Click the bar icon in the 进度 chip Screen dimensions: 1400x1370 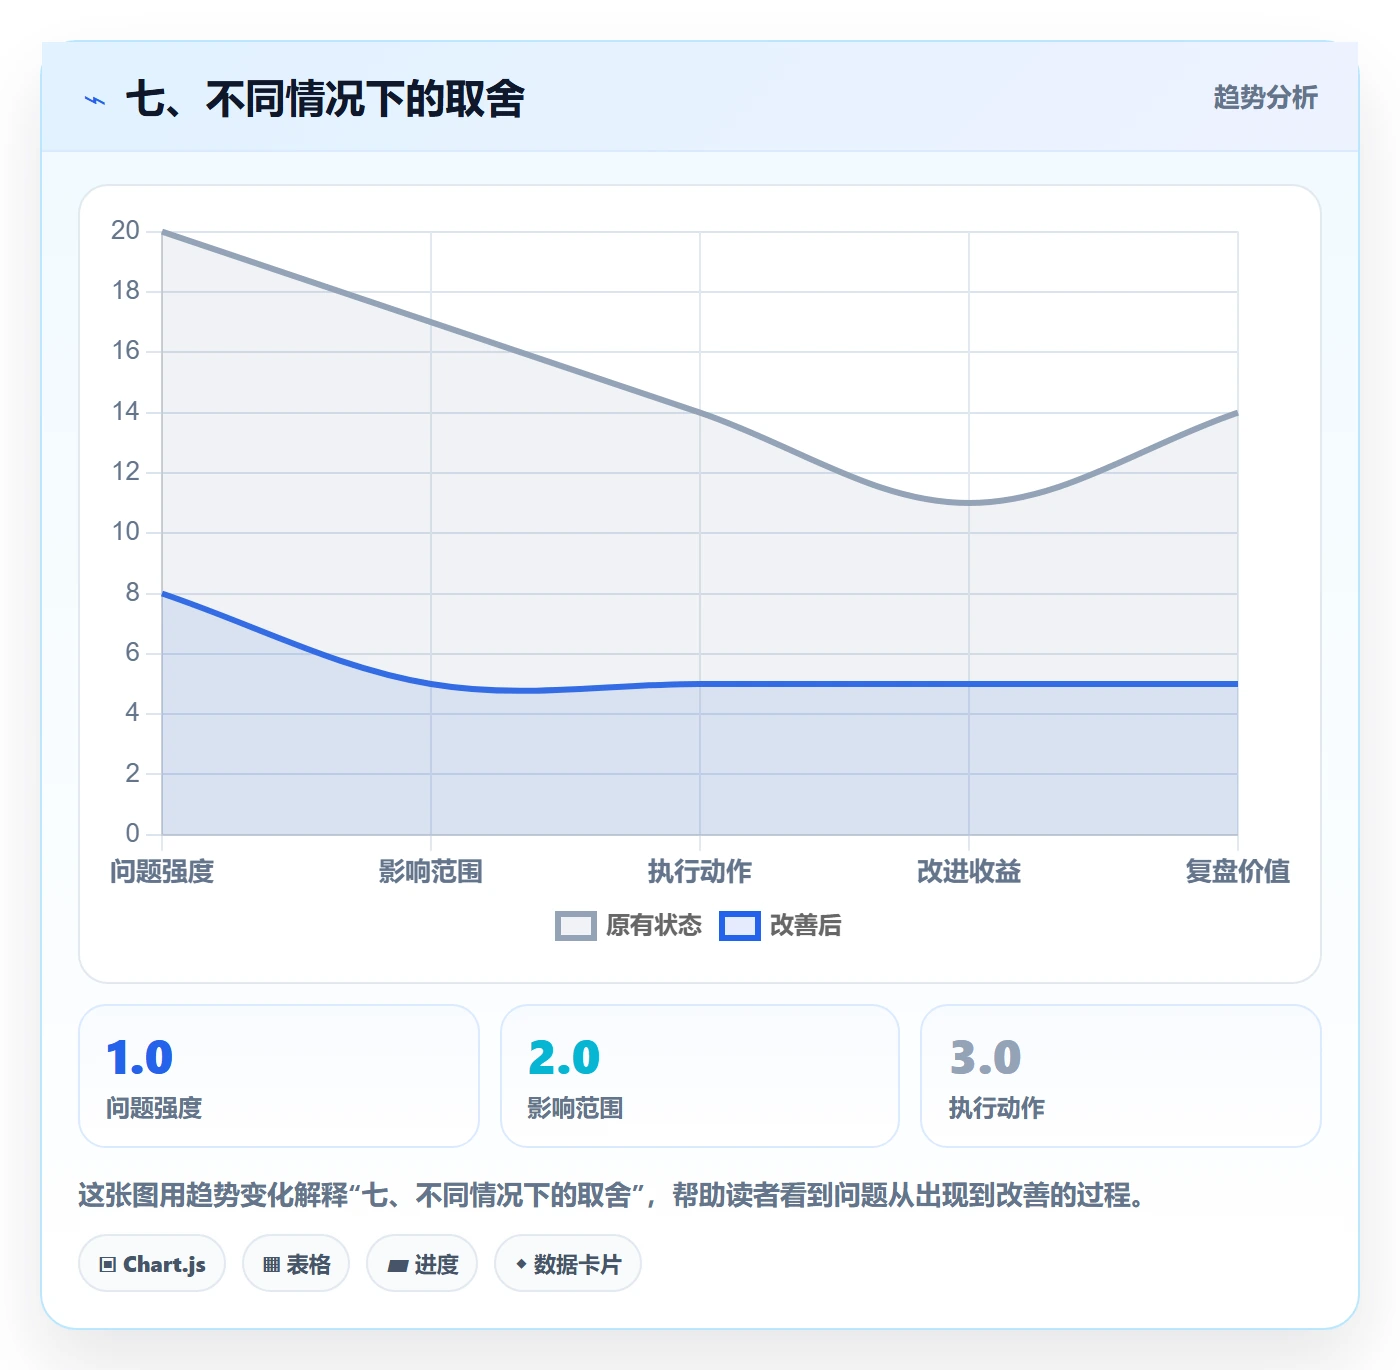pyautogui.click(x=397, y=1266)
